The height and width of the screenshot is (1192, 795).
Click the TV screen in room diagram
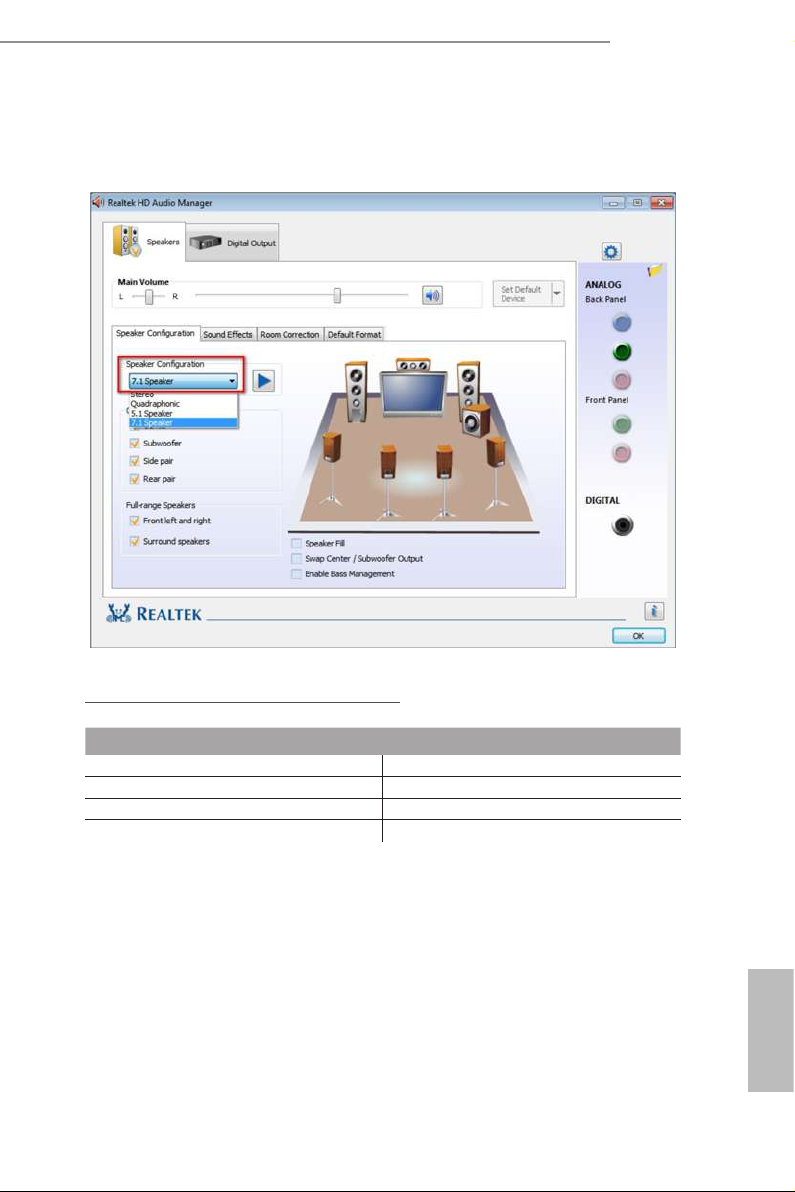tap(413, 394)
